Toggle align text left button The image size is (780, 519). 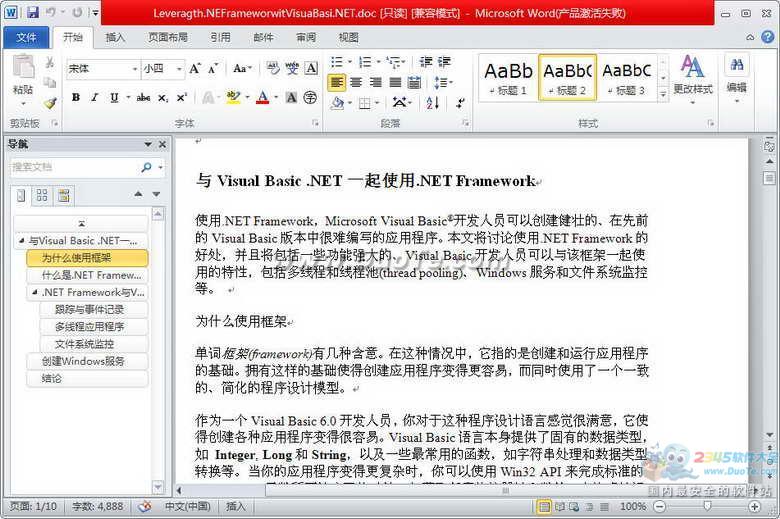tap(337, 82)
